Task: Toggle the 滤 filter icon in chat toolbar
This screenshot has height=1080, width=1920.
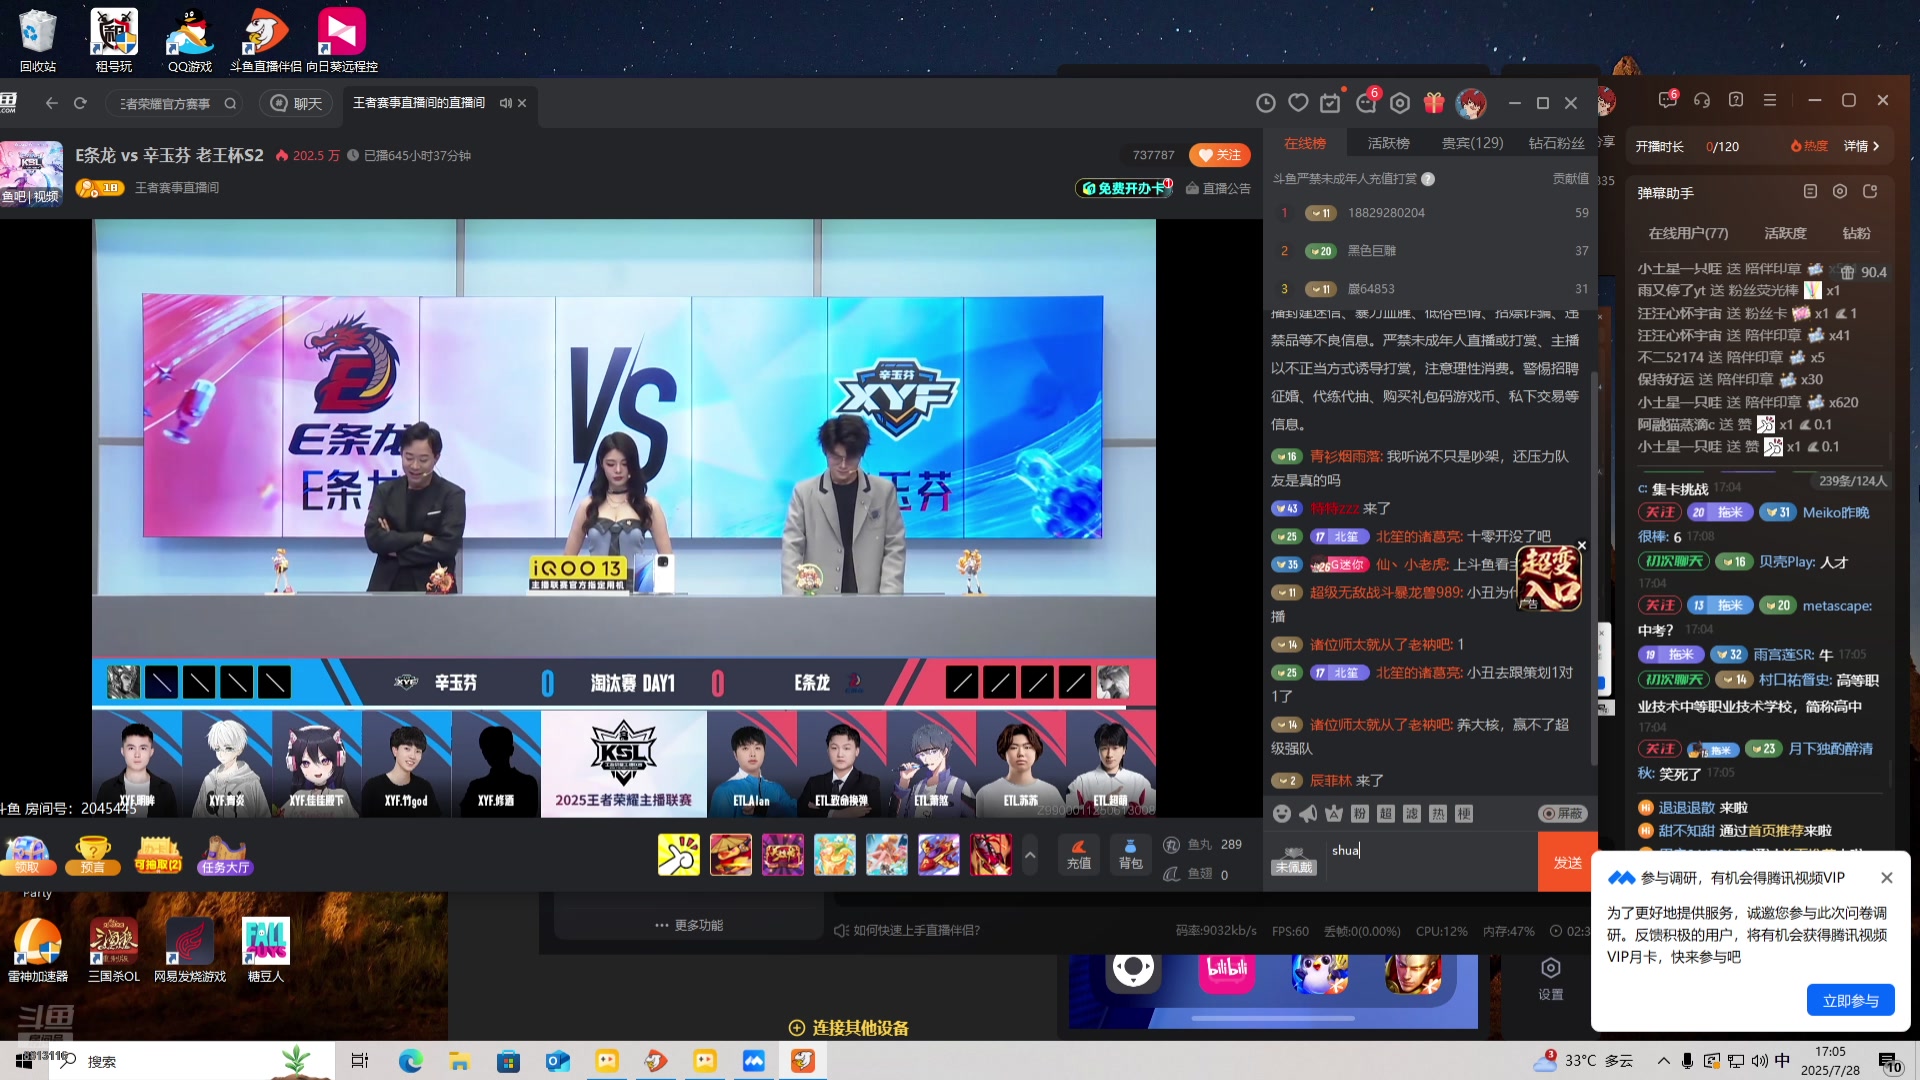Action: click(x=1412, y=814)
